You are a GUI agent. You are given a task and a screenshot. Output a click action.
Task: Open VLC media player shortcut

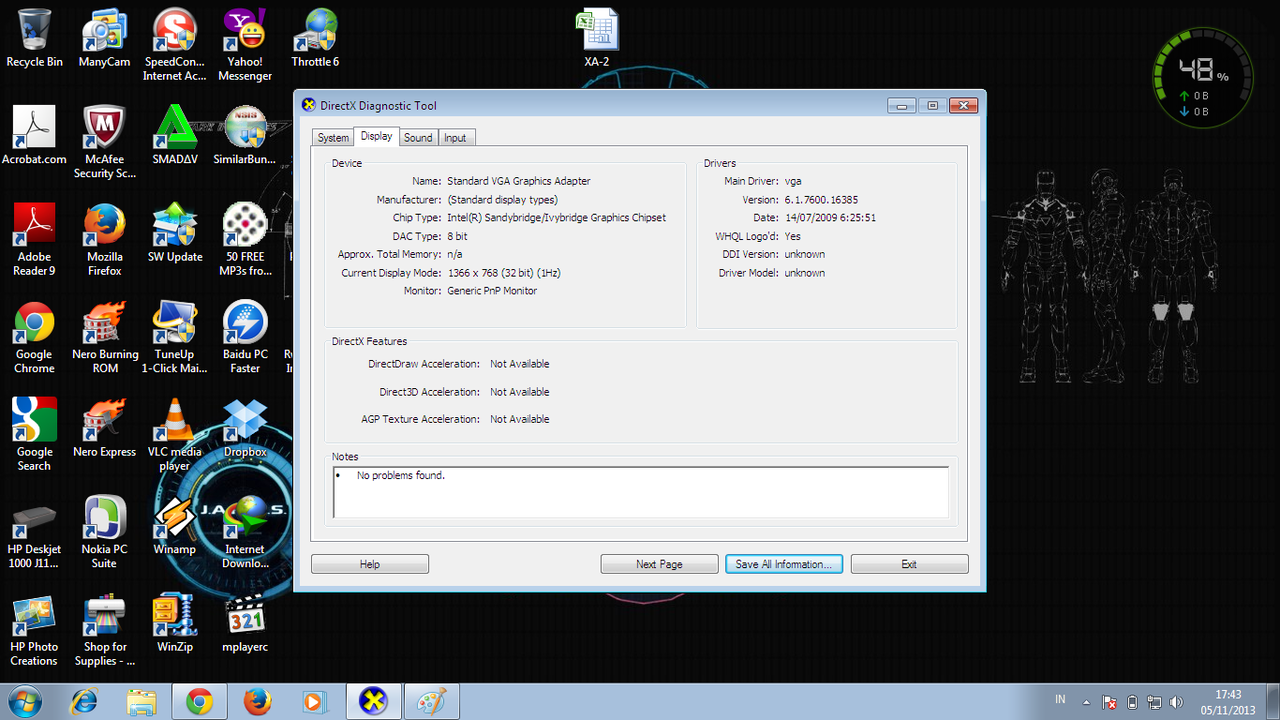coord(175,435)
